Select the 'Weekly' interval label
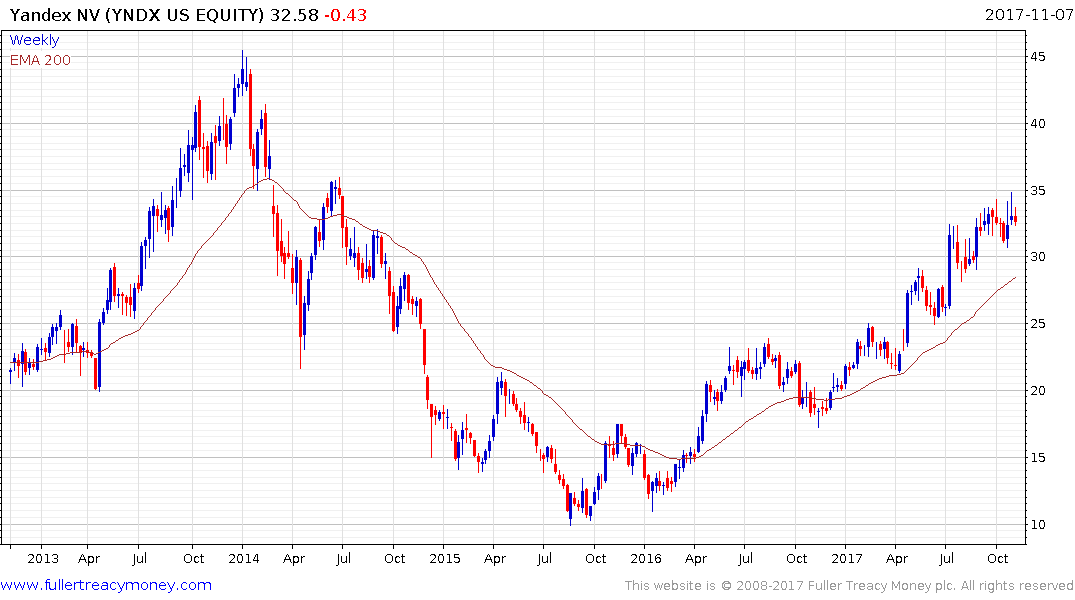Viewport: 1075px width, 600px height. click(34, 40)
